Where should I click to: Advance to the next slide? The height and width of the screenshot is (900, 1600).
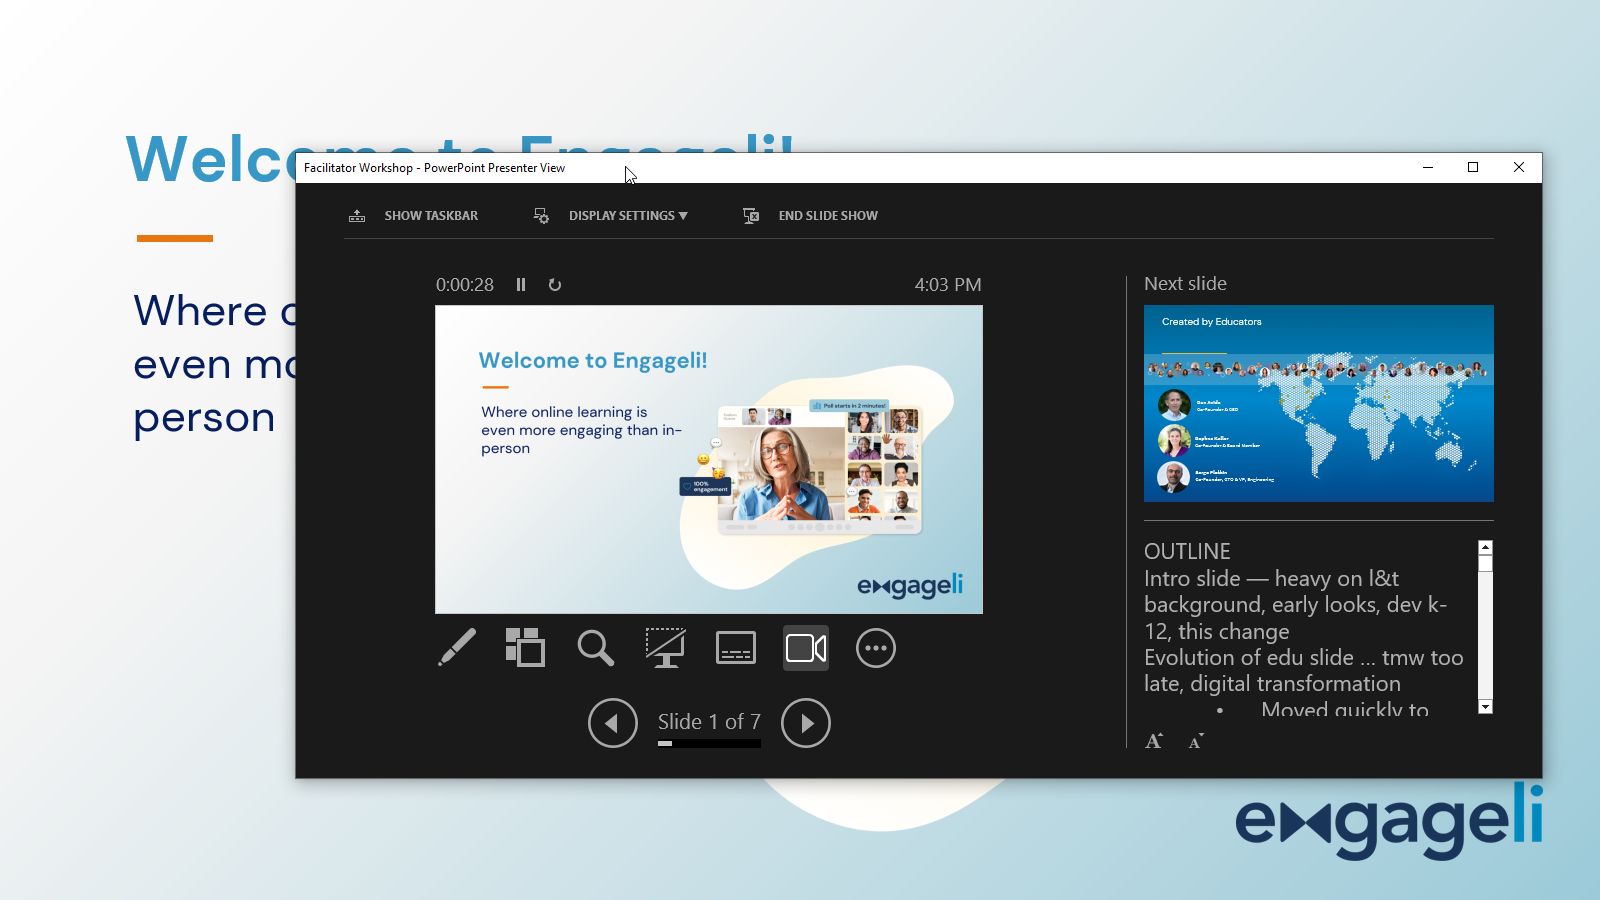805,722
